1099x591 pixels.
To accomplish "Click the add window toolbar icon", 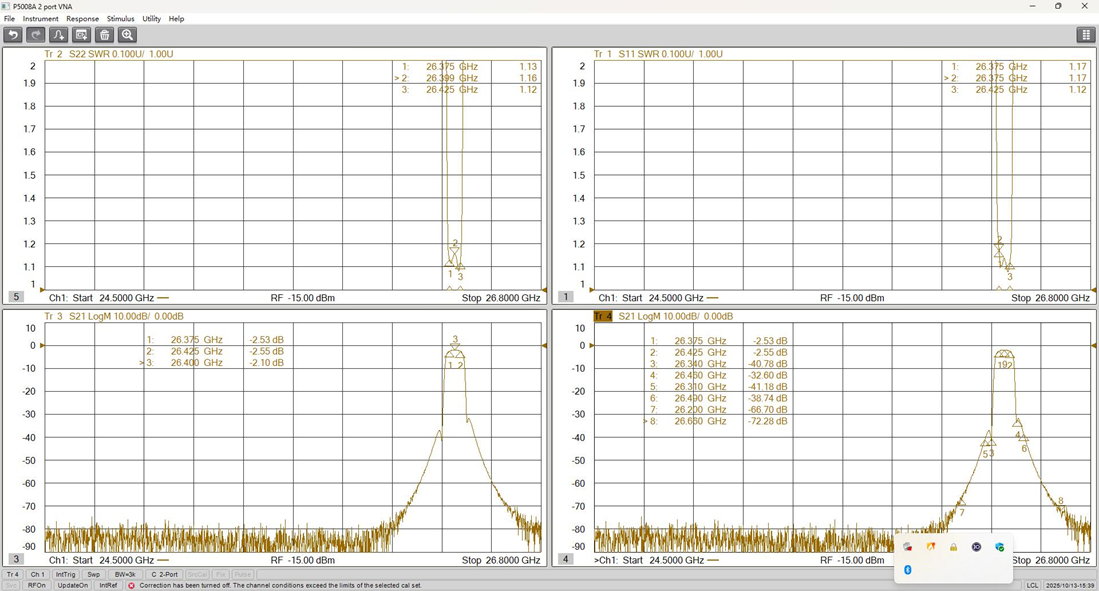I will [82, 35].
